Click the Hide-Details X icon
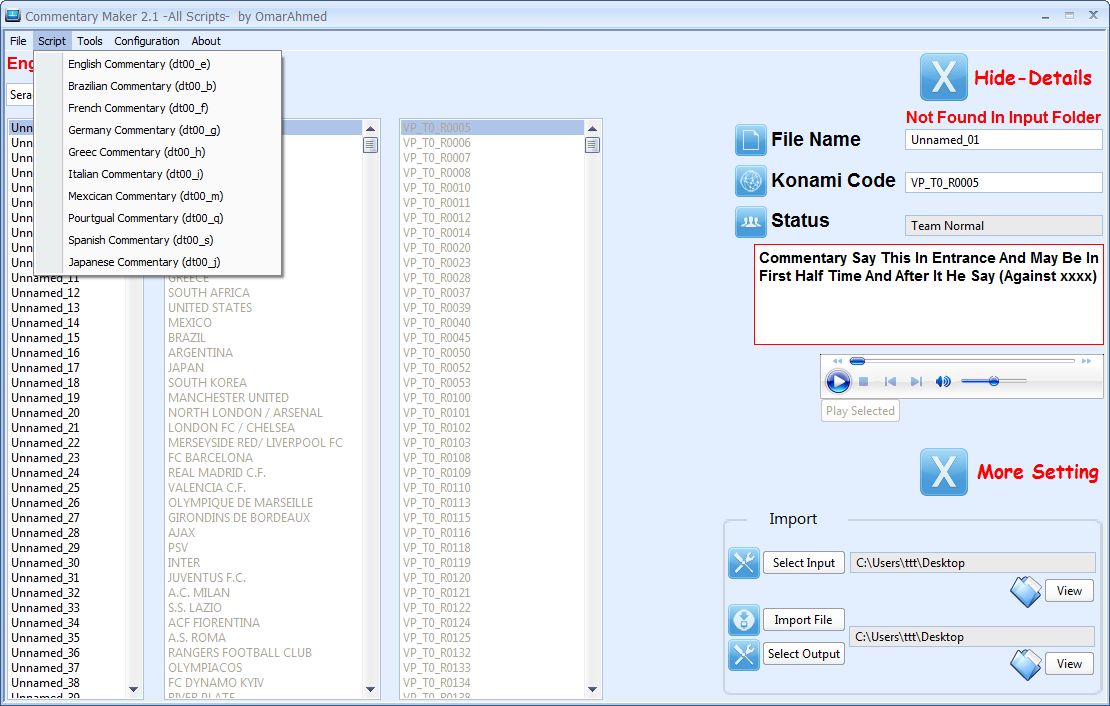This screenshot has height=706, width=1110. pyautogui.click(x=943, y=78)
